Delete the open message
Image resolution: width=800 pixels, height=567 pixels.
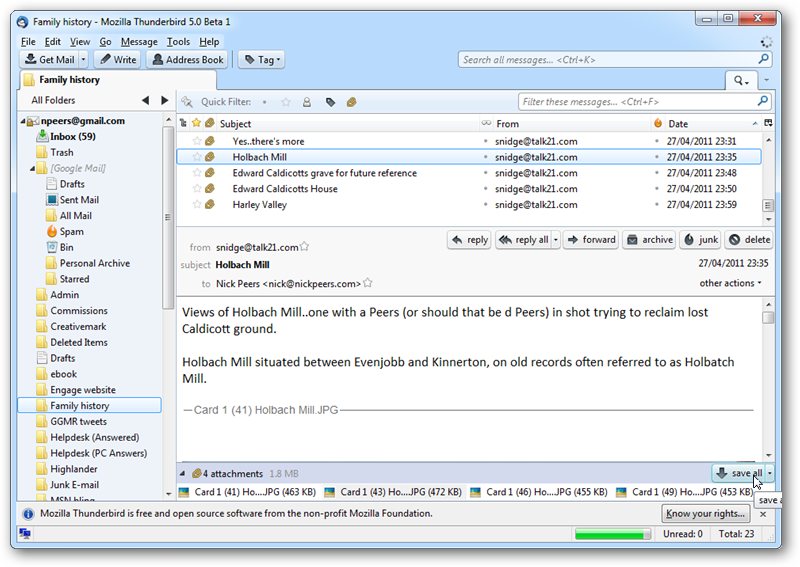tap(749, 239)
